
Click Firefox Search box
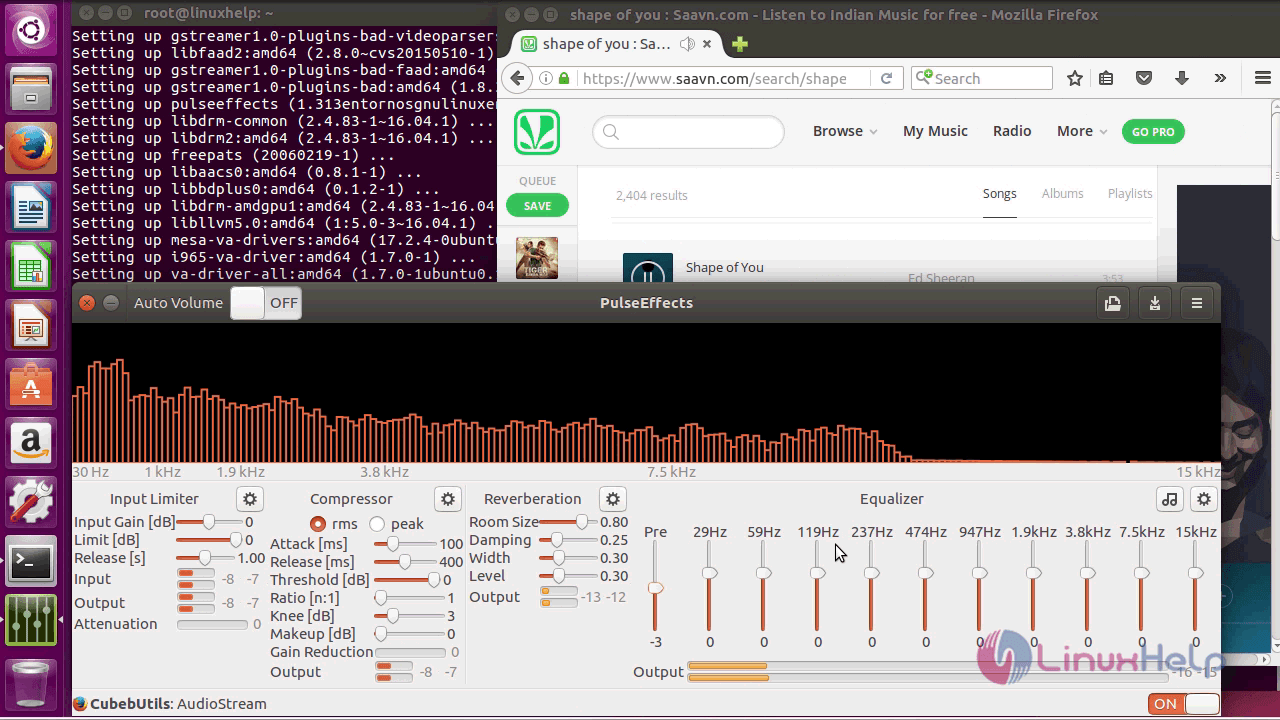tap(982, 78)
